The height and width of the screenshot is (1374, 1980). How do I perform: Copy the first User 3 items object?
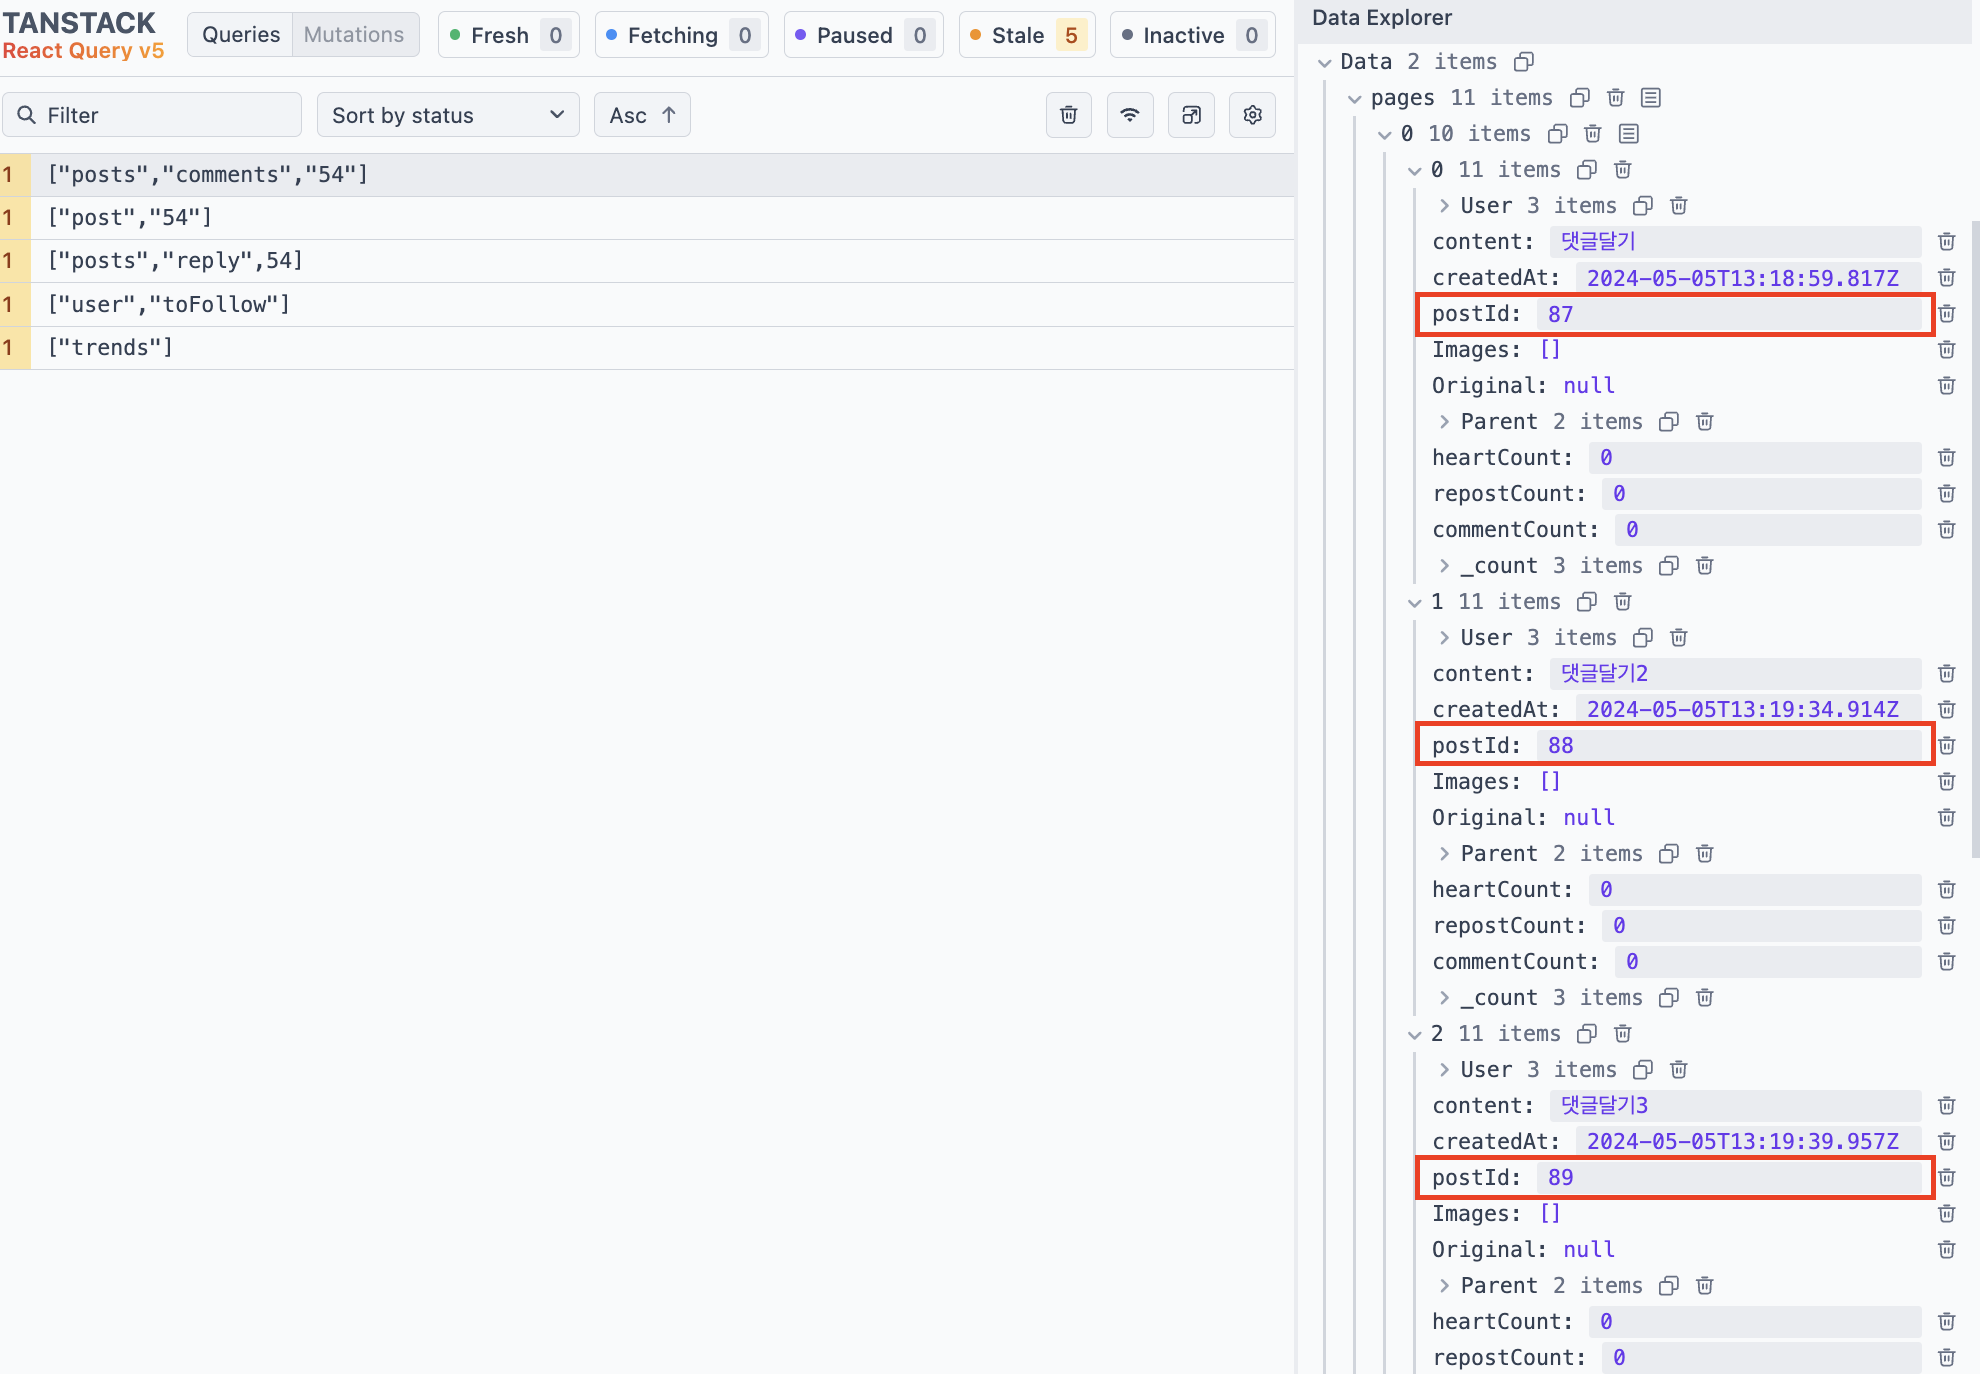(1643, 206)
